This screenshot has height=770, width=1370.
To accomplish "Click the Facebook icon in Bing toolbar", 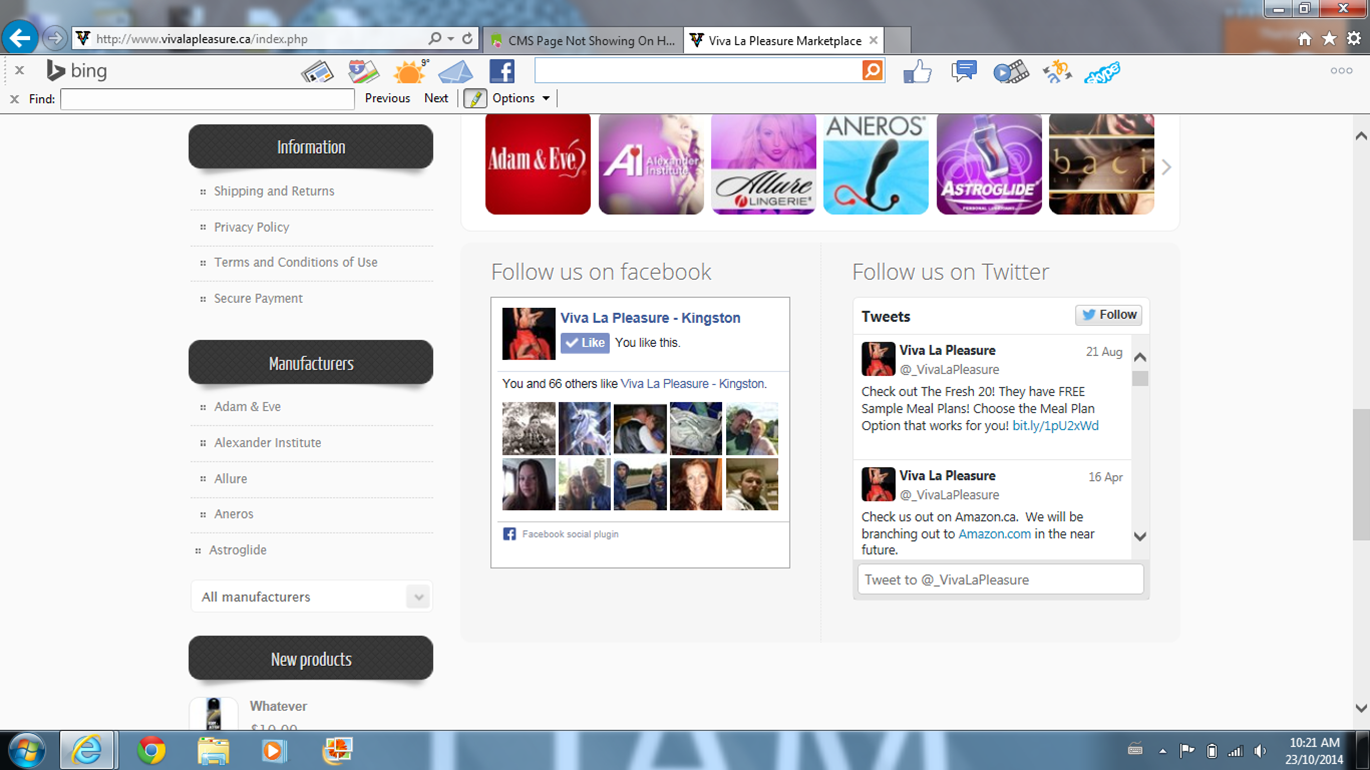I will tap(502, 71).
